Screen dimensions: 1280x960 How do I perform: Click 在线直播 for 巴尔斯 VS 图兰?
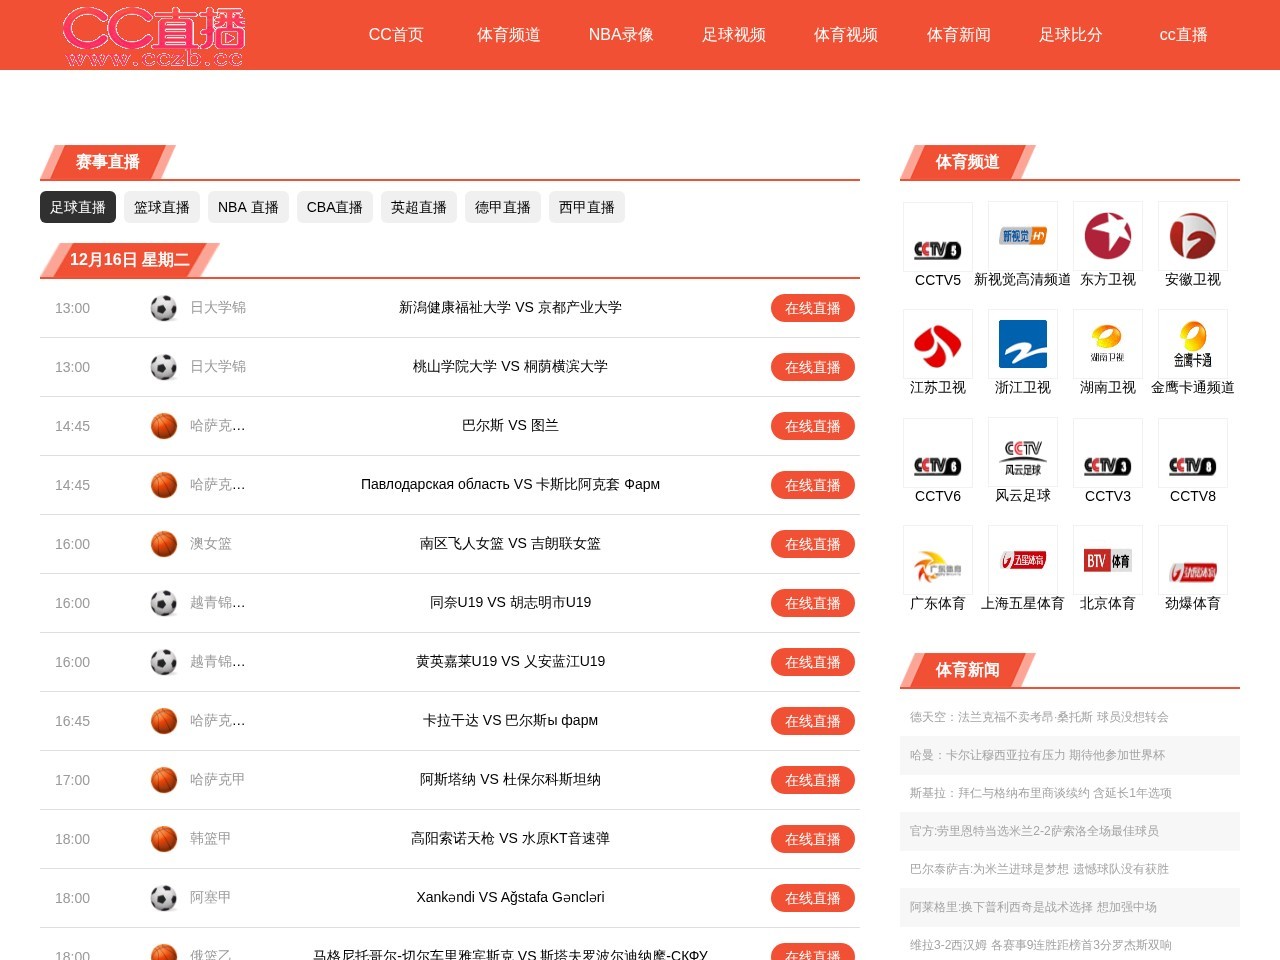pyautogui.click(x=812, y=426)
